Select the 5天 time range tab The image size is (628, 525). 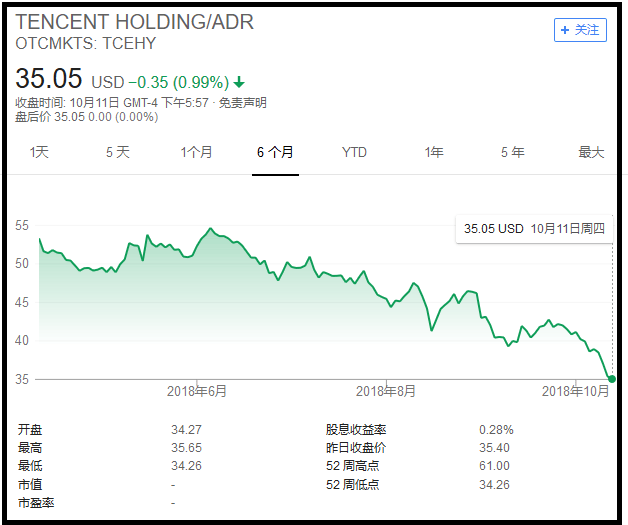118,152
